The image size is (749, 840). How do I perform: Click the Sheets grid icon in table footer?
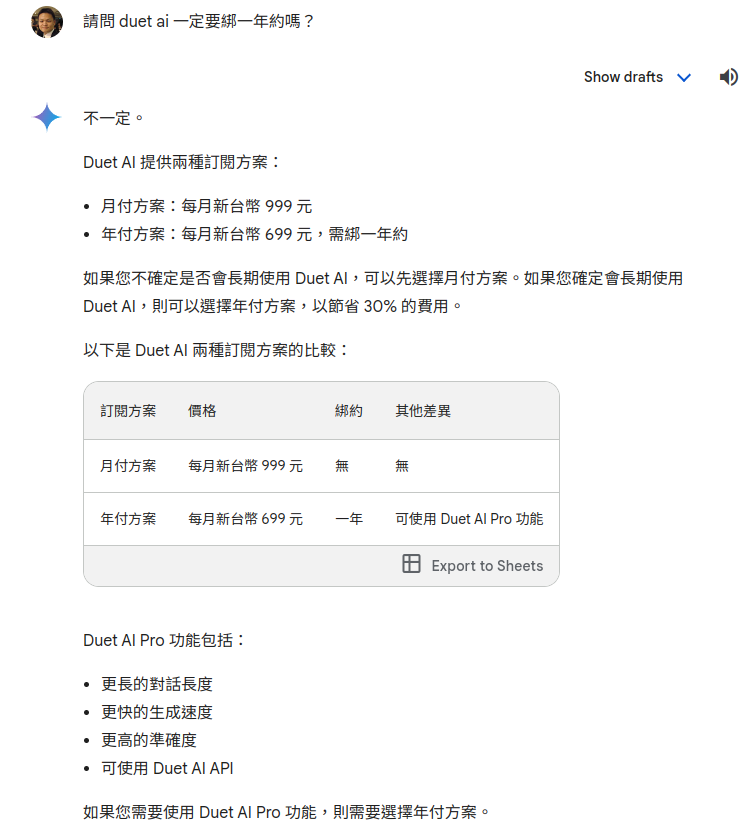pos(411,564)
